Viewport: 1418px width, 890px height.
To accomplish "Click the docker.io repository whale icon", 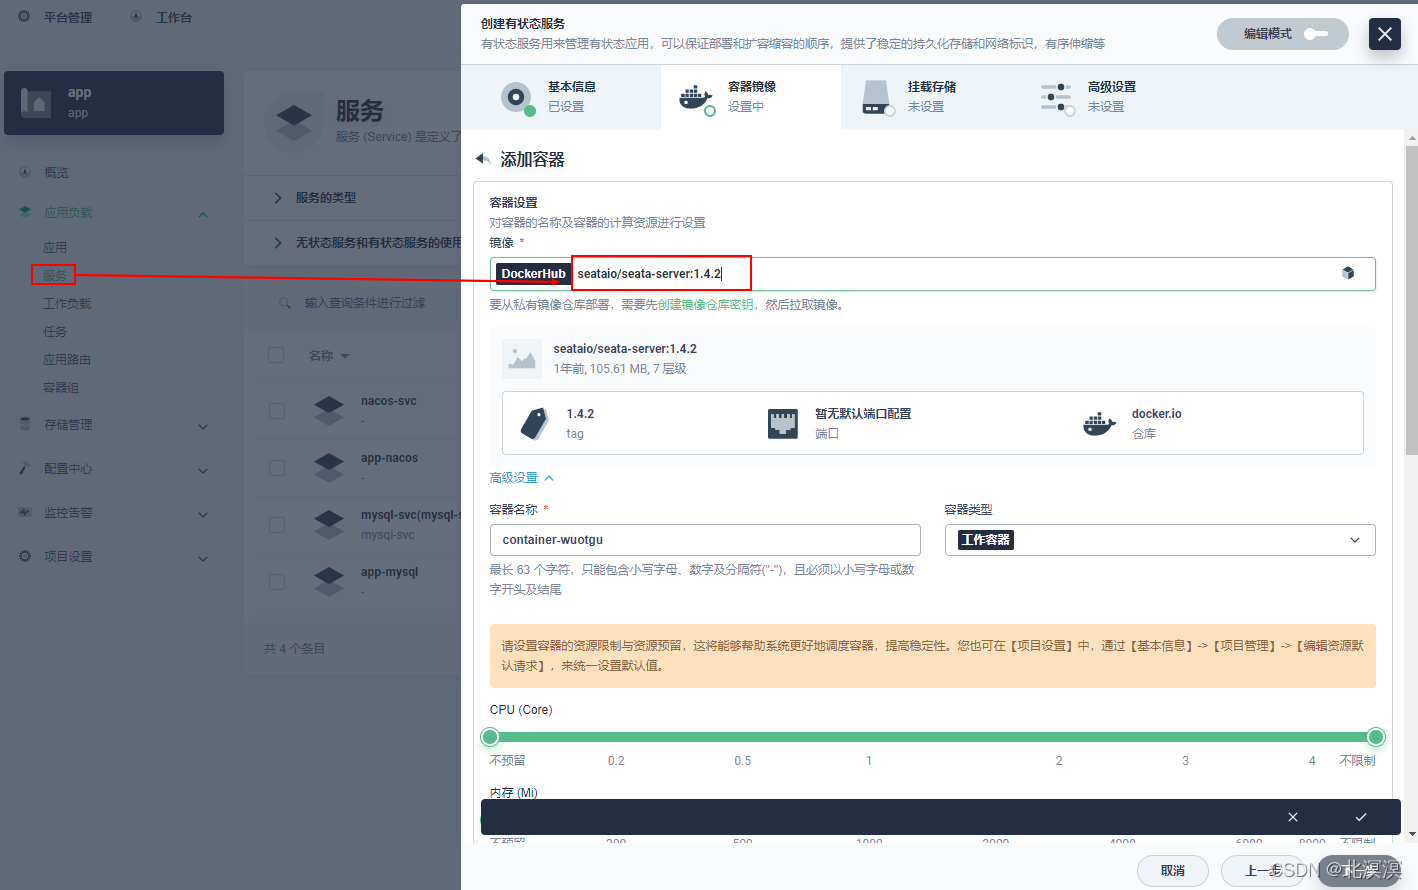I will click(1099, 424).
